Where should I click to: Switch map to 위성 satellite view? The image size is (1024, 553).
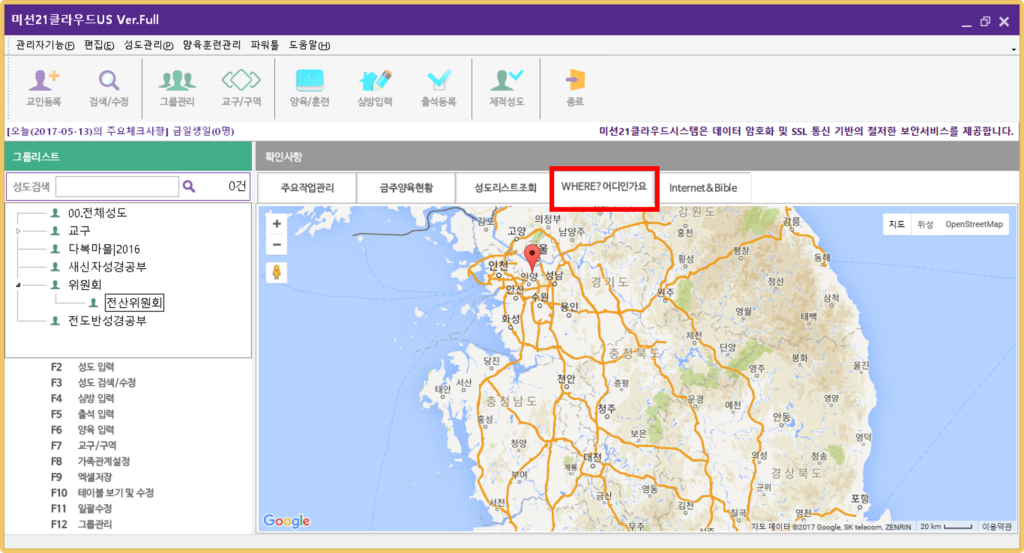[925, 224]
